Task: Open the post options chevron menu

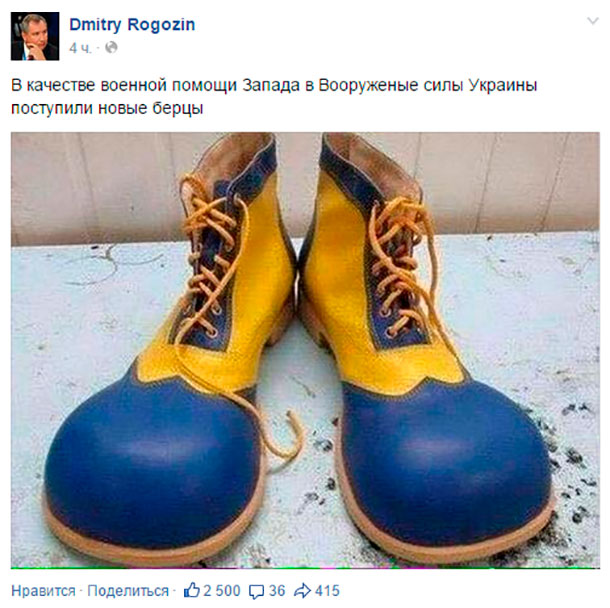Action: point(592,21)
